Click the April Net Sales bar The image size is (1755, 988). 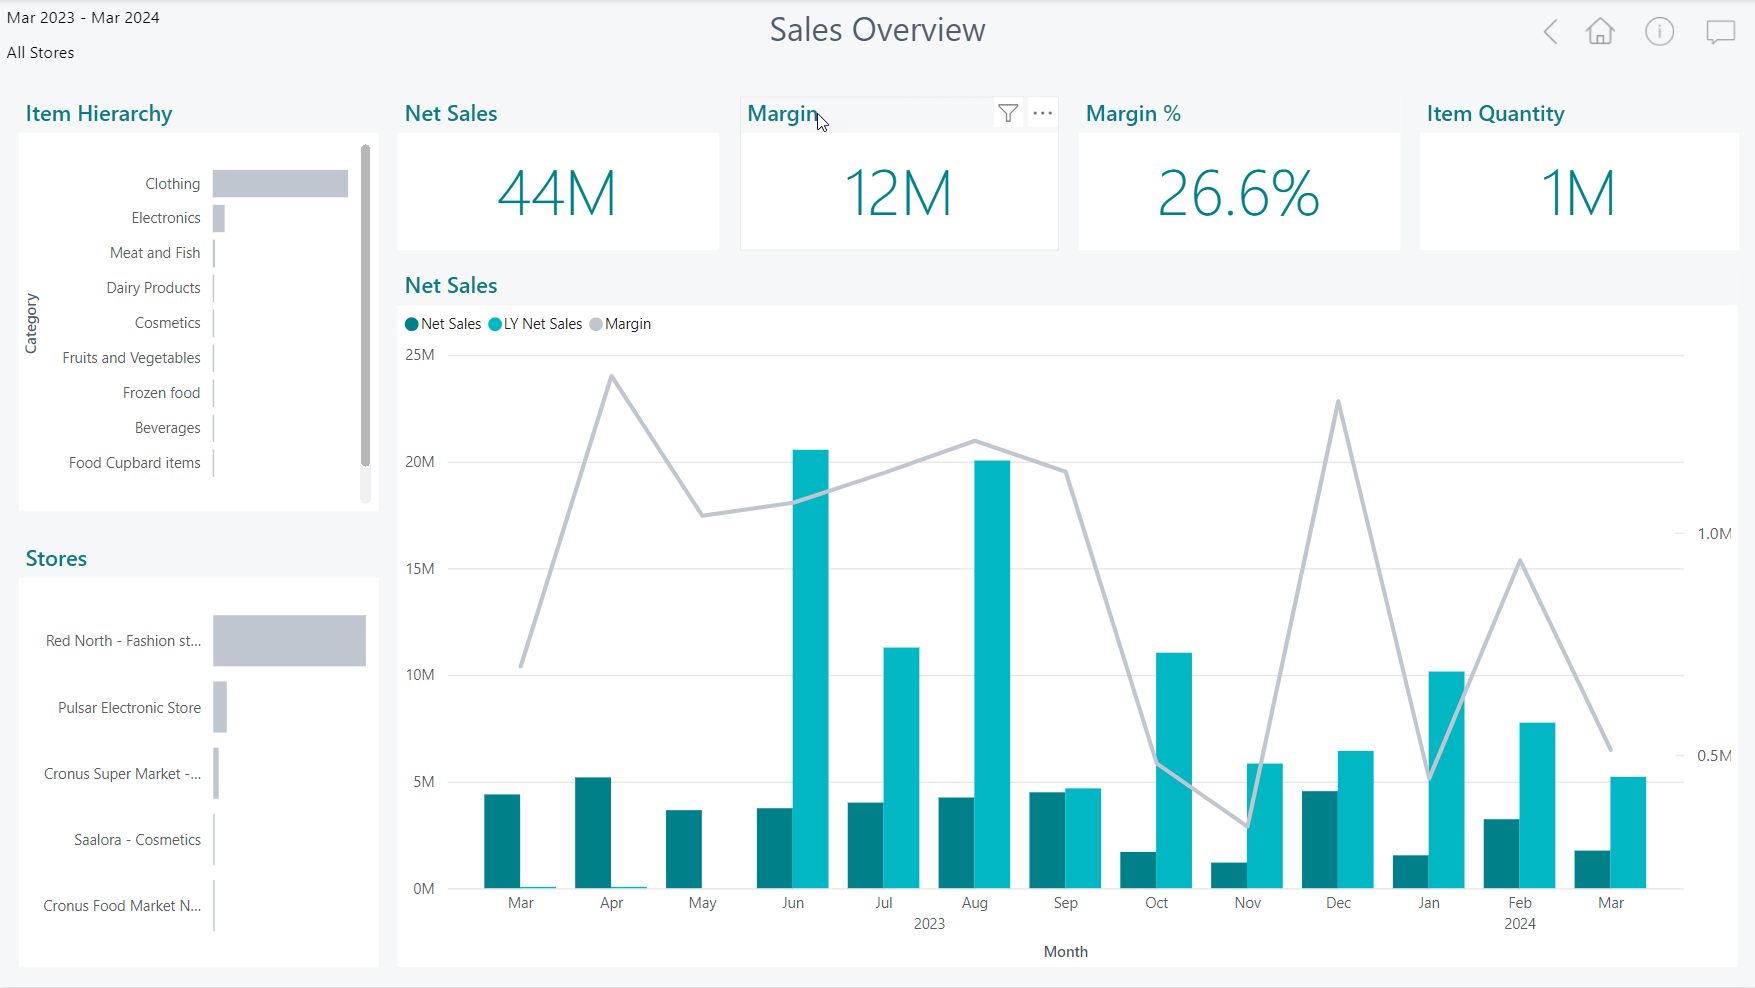[593, 833]
